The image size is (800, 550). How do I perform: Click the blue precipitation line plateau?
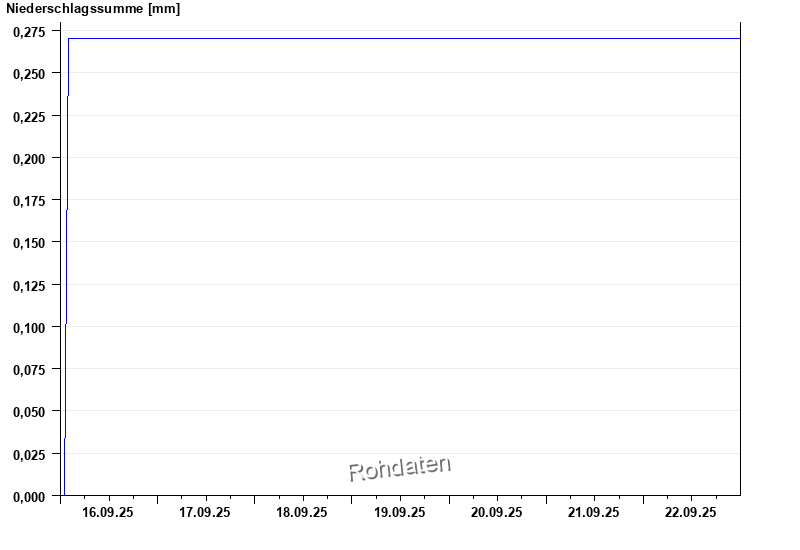[404, 38]
